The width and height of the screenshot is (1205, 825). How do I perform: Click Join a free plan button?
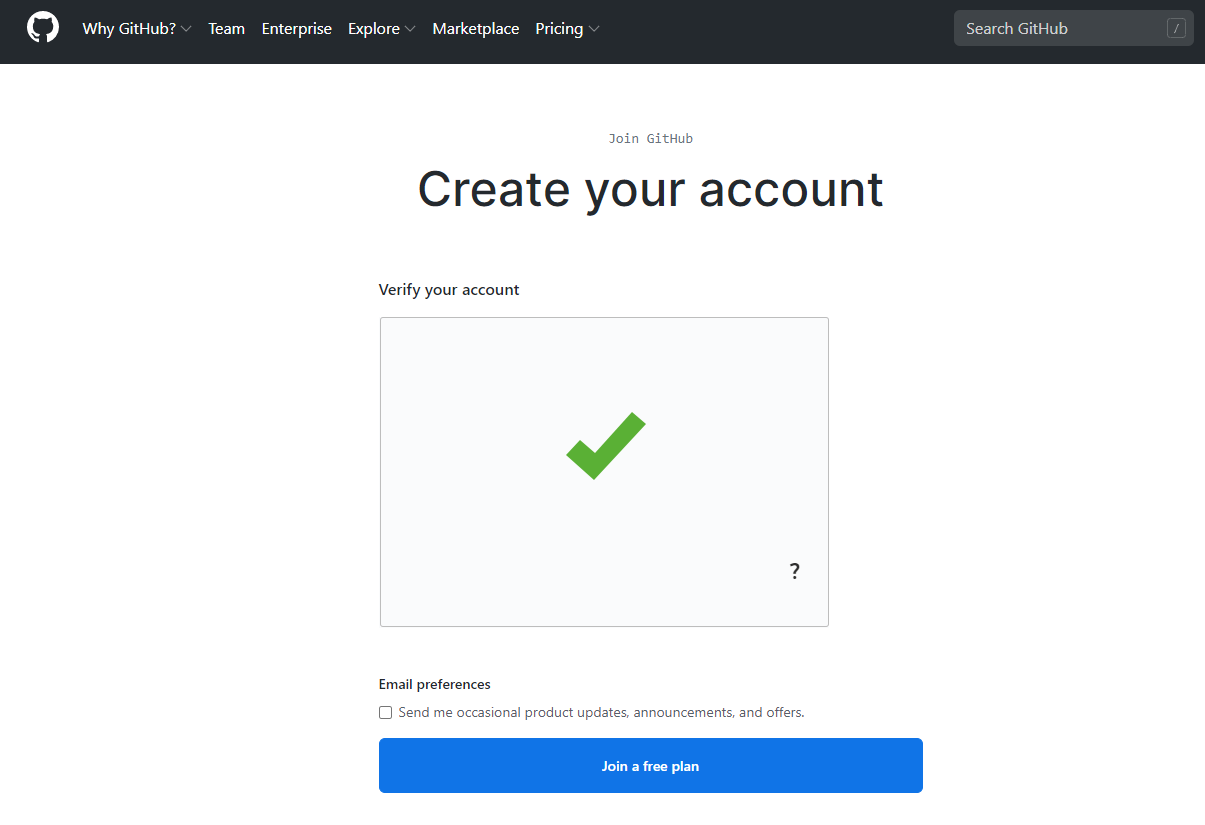point(650,766)
